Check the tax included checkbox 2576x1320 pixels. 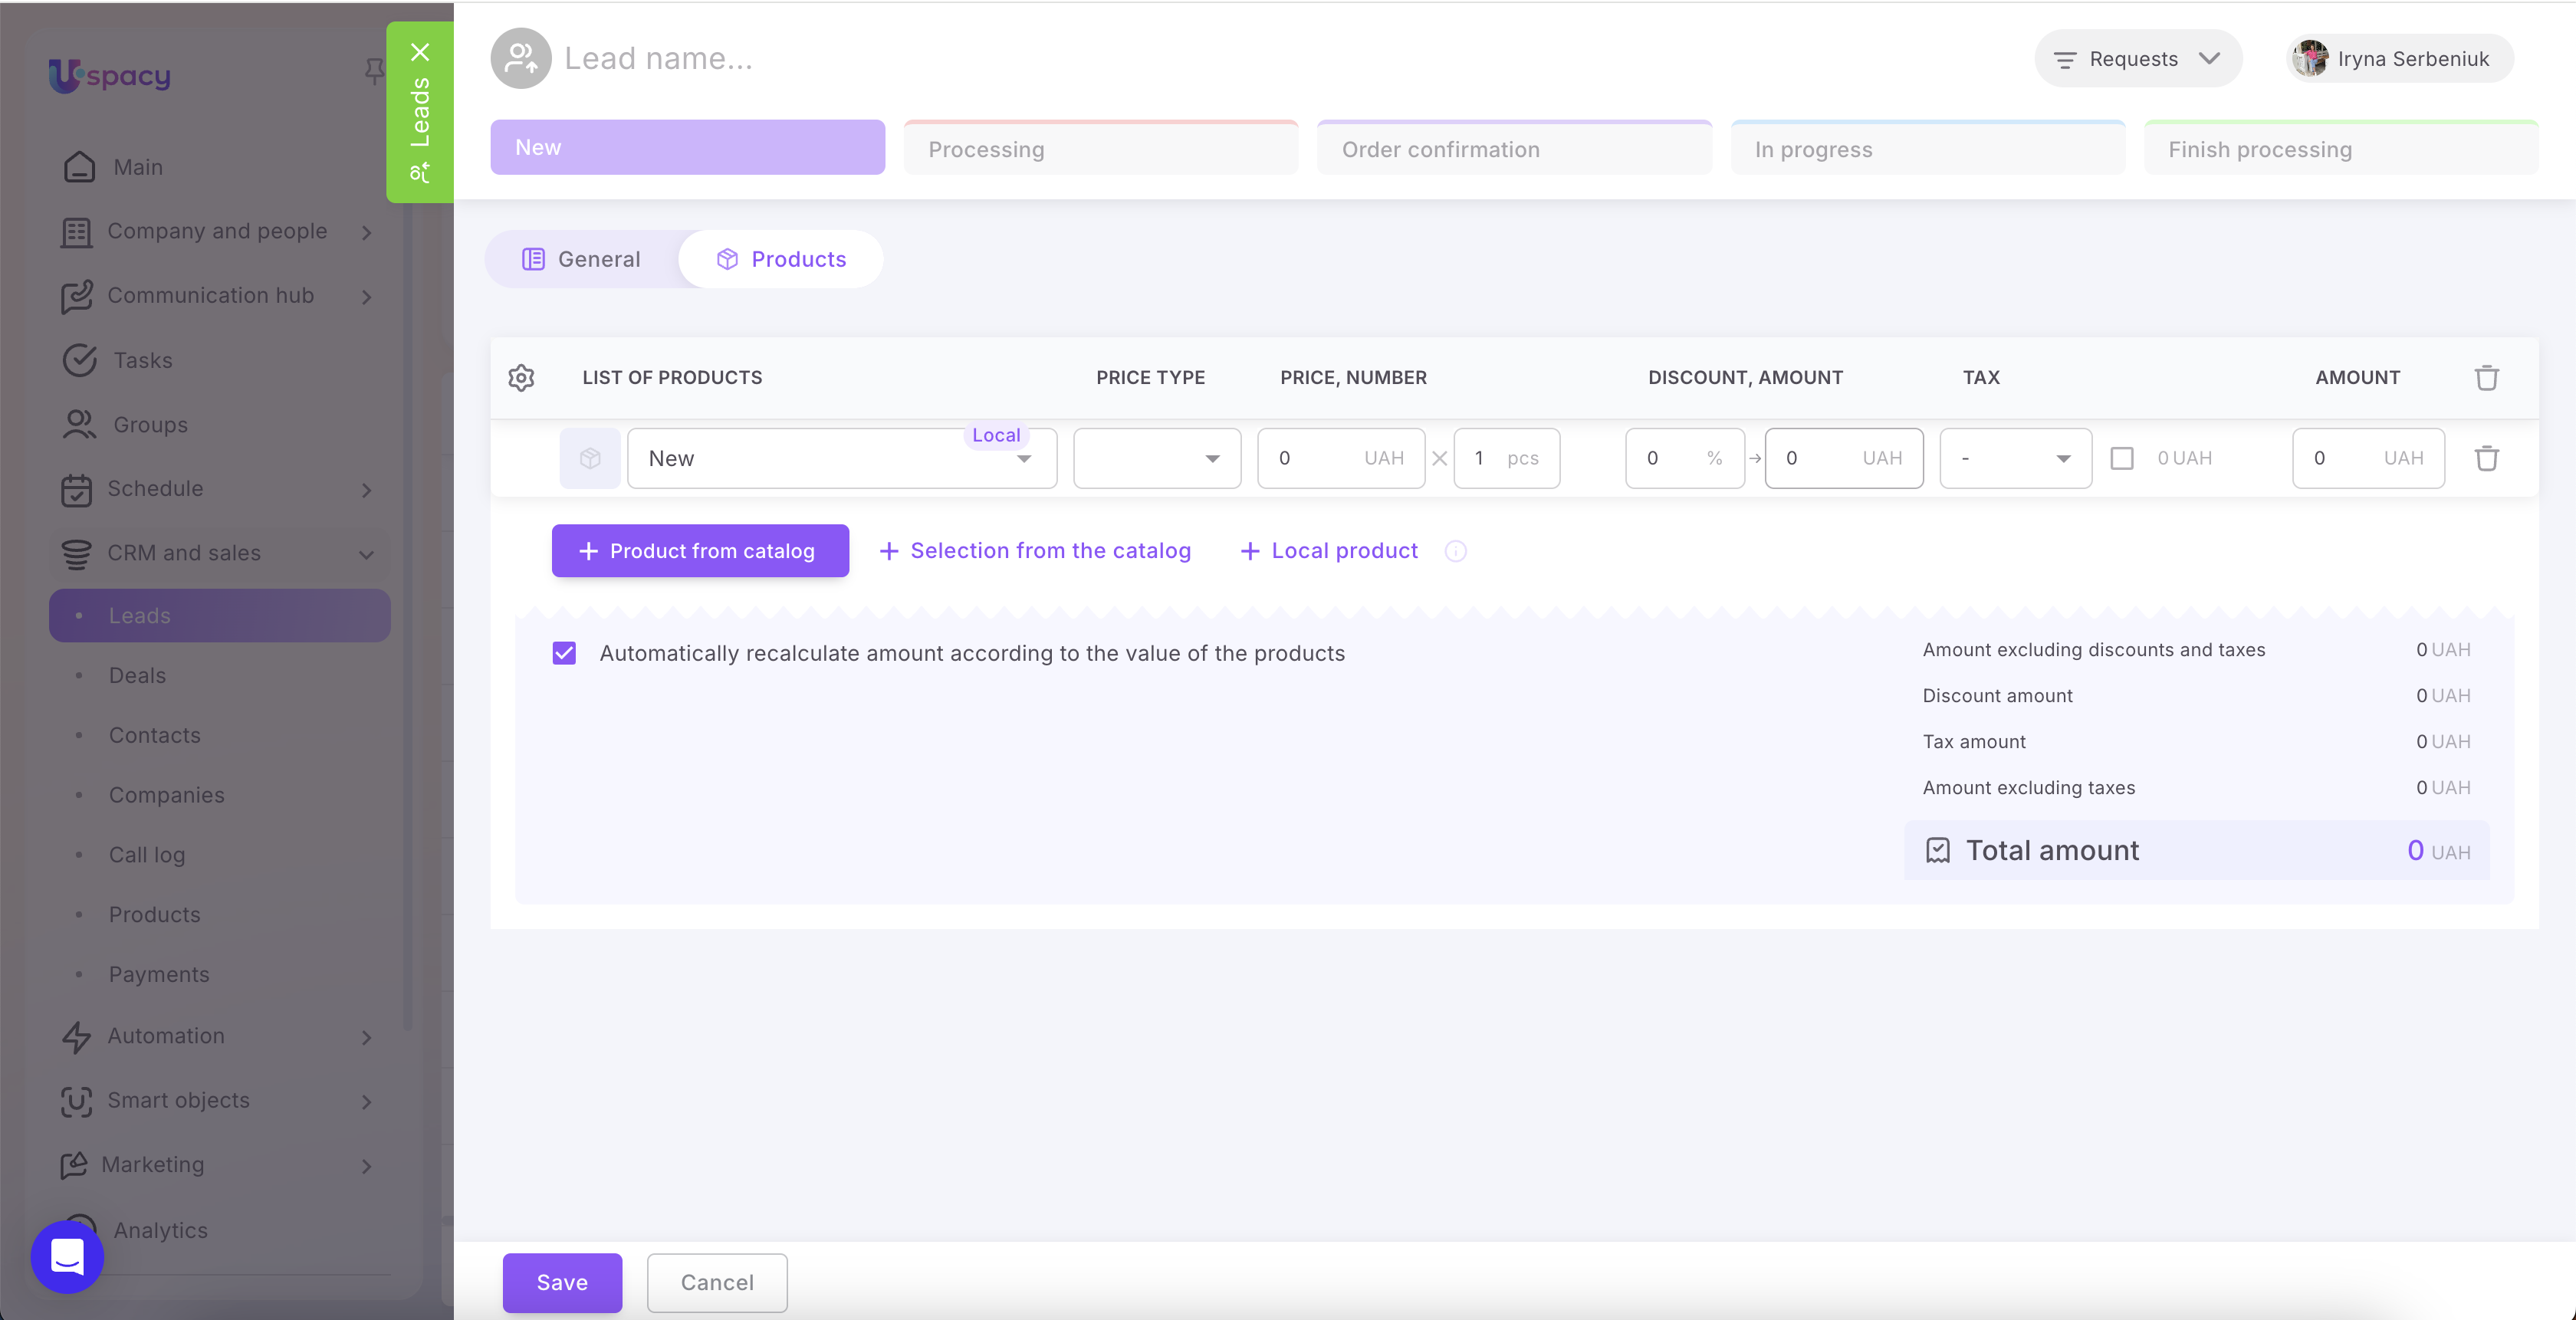tap(2122, 458)
